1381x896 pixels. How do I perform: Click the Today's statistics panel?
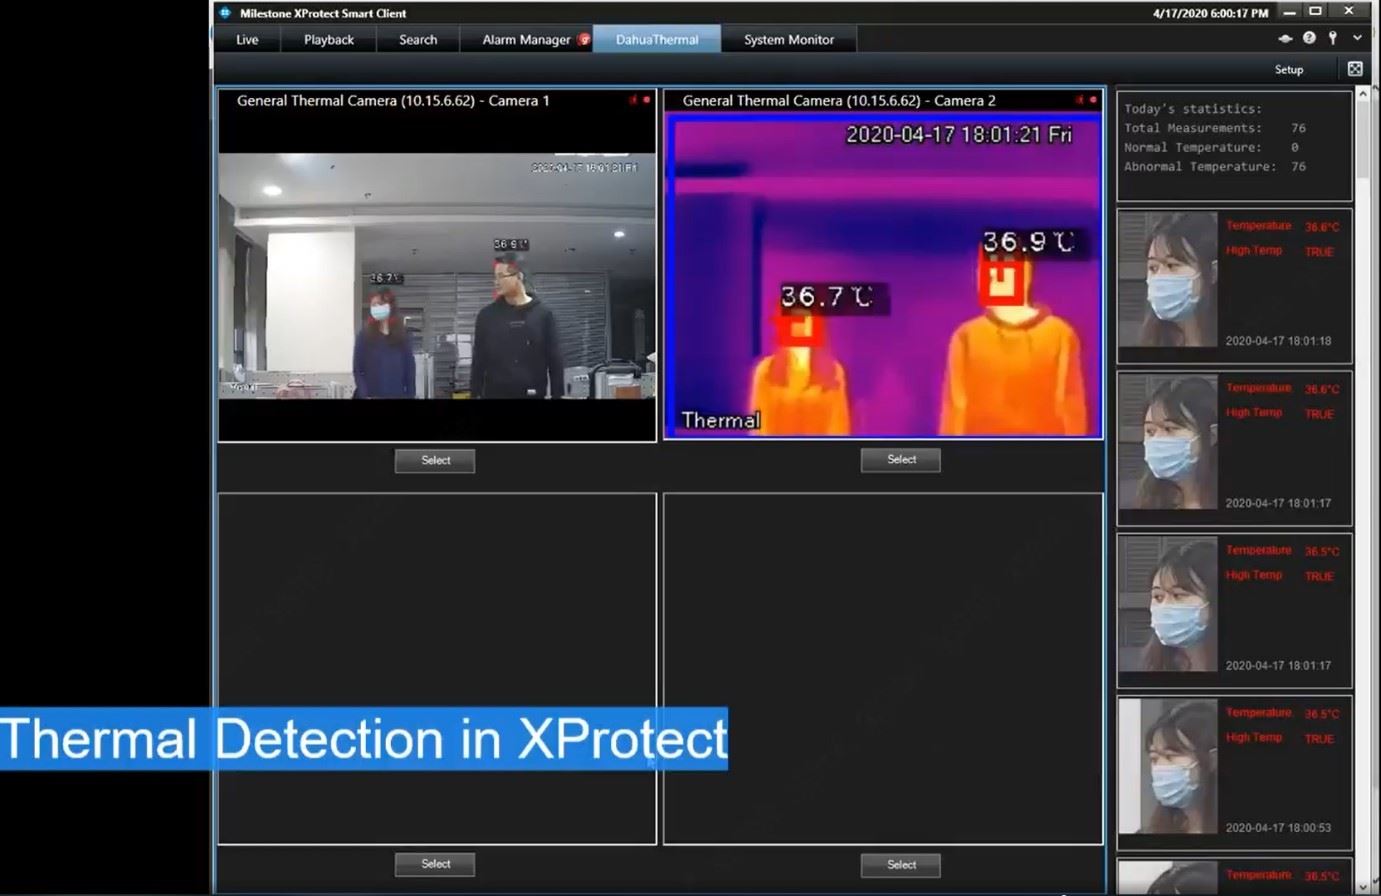[1234, 146]
